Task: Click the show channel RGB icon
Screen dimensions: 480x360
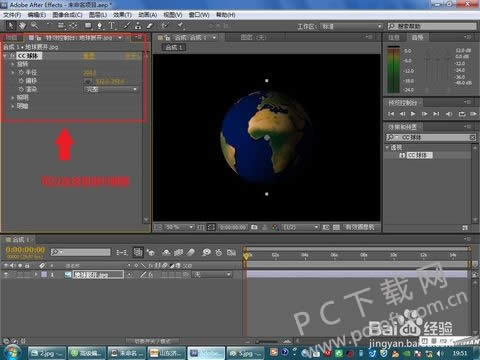Action: 275,227
